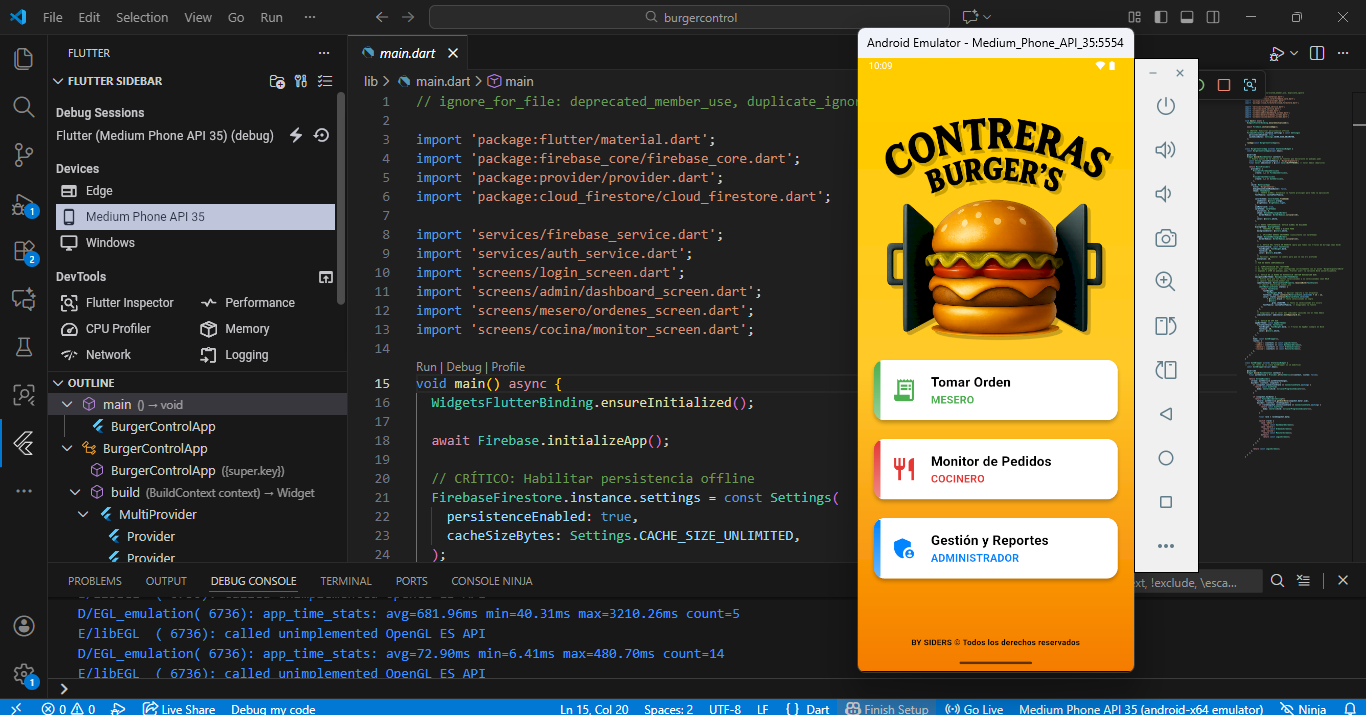Collapse the MultiProvider node in Outline

(82, 514)
